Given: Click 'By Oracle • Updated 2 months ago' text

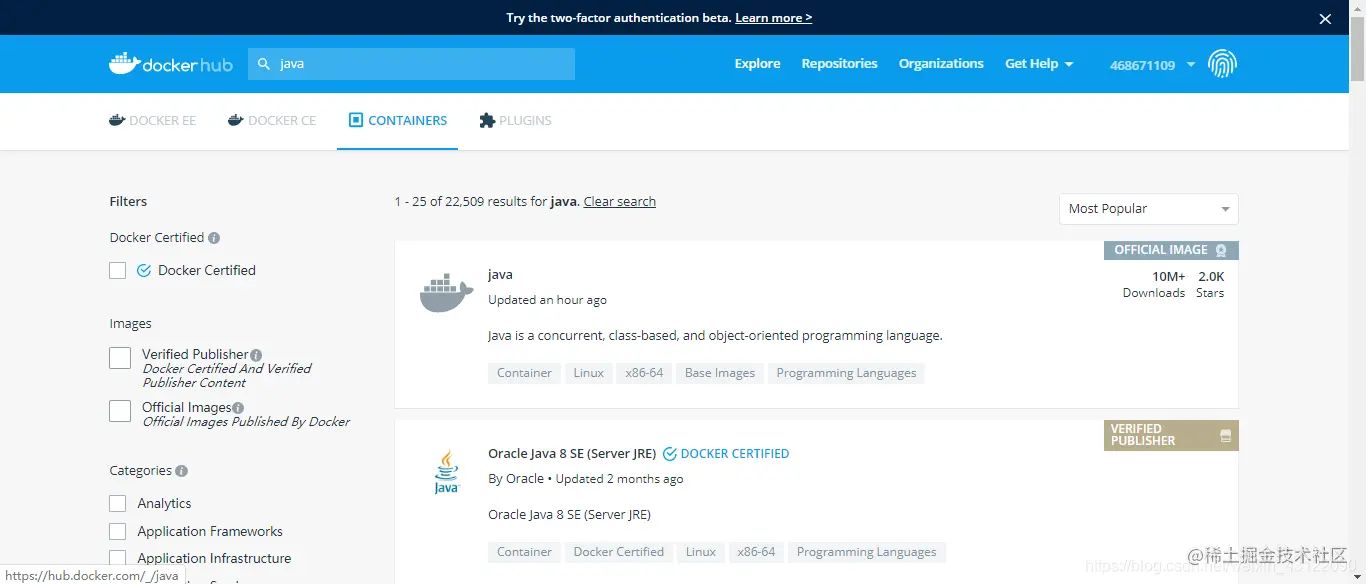Looking at the screenshot, I should click(585, 479).
